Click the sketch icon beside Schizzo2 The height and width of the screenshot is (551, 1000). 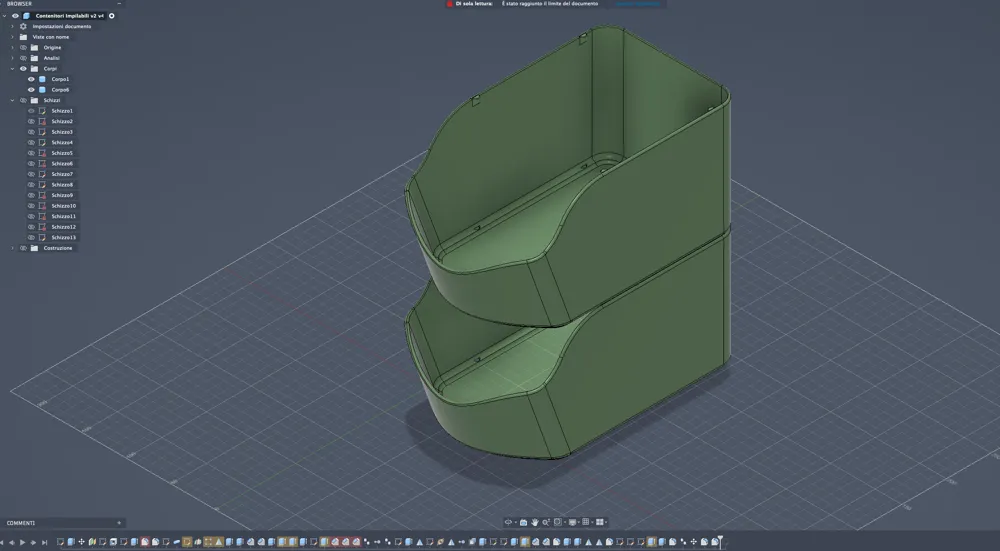[43, 121]
